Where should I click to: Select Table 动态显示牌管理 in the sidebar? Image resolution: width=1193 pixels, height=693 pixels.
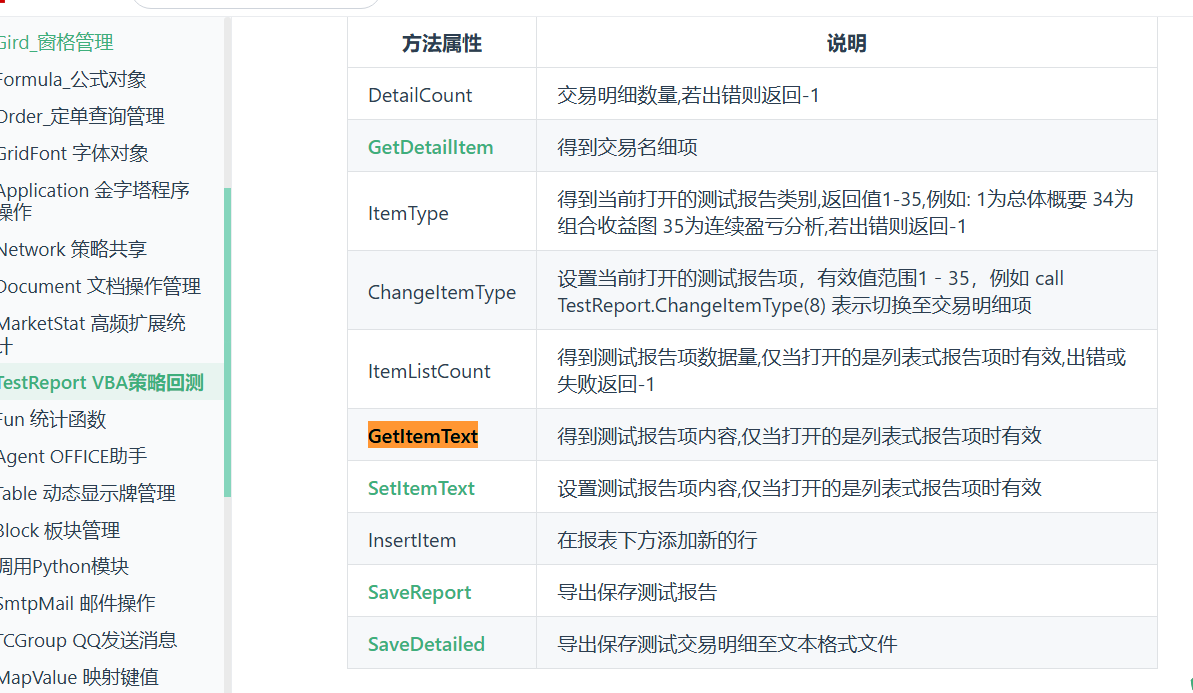point(87,493)
